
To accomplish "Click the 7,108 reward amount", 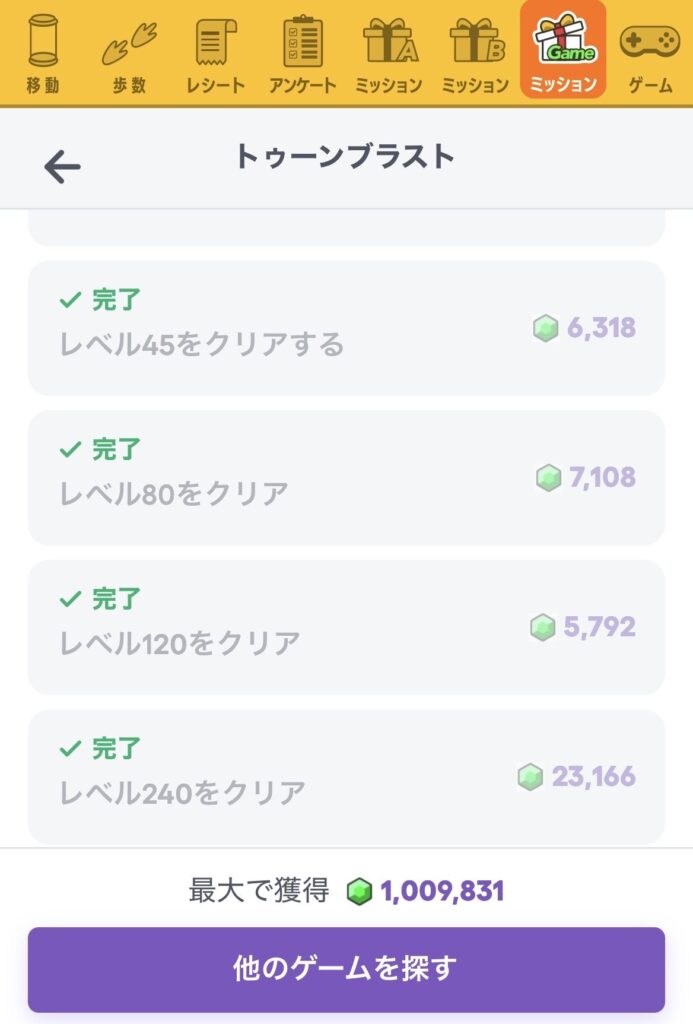I will [602, 477].
